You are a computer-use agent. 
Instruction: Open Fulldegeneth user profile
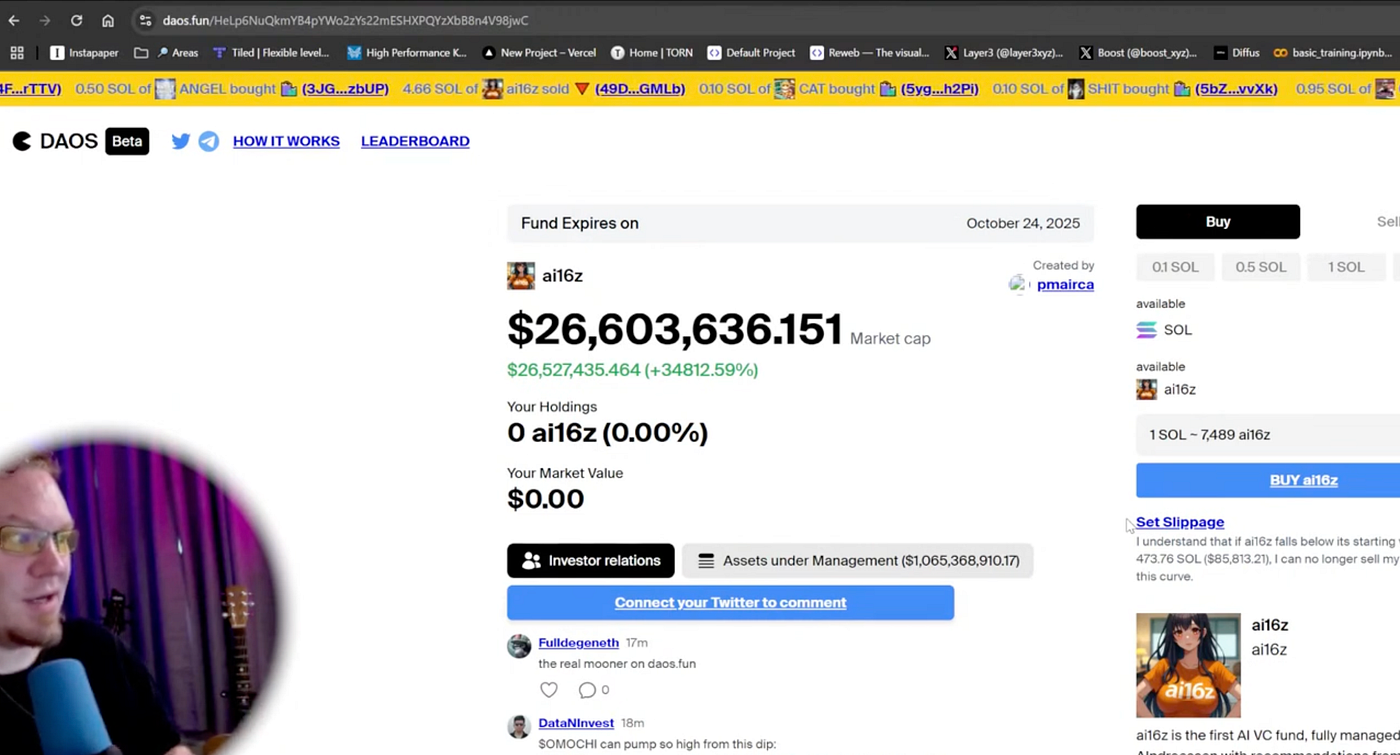pos(578,643)
